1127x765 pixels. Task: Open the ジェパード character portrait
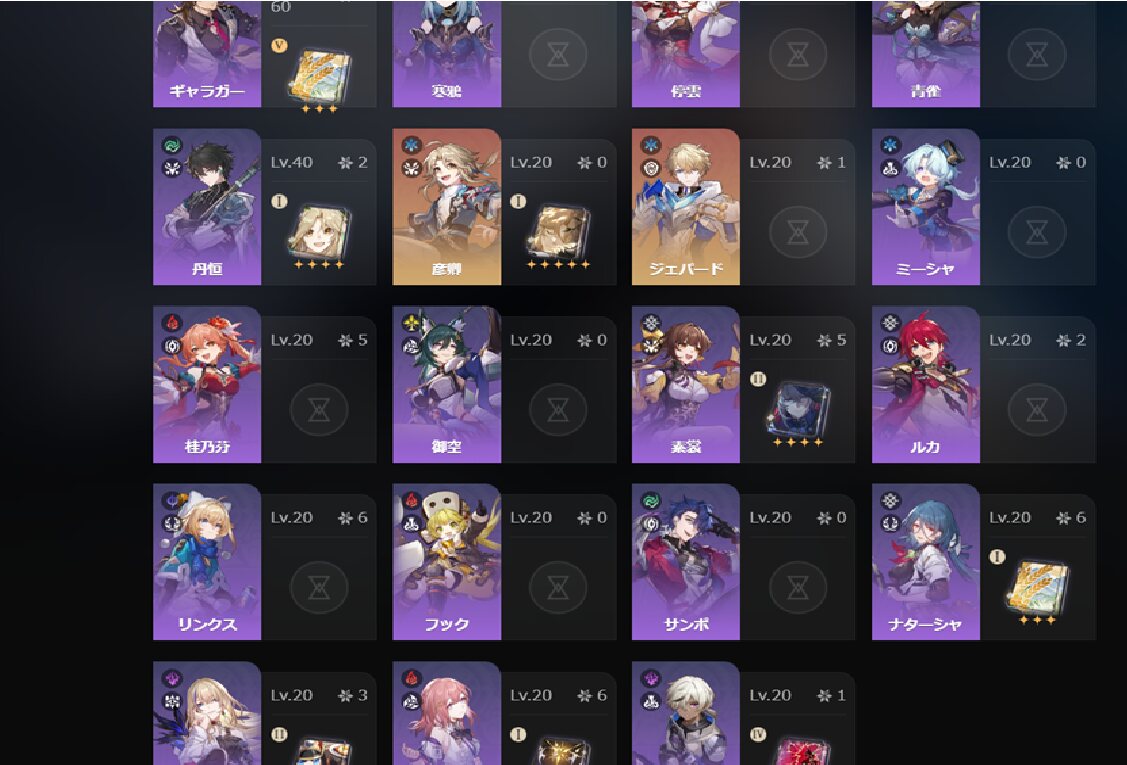coord(686,207)
